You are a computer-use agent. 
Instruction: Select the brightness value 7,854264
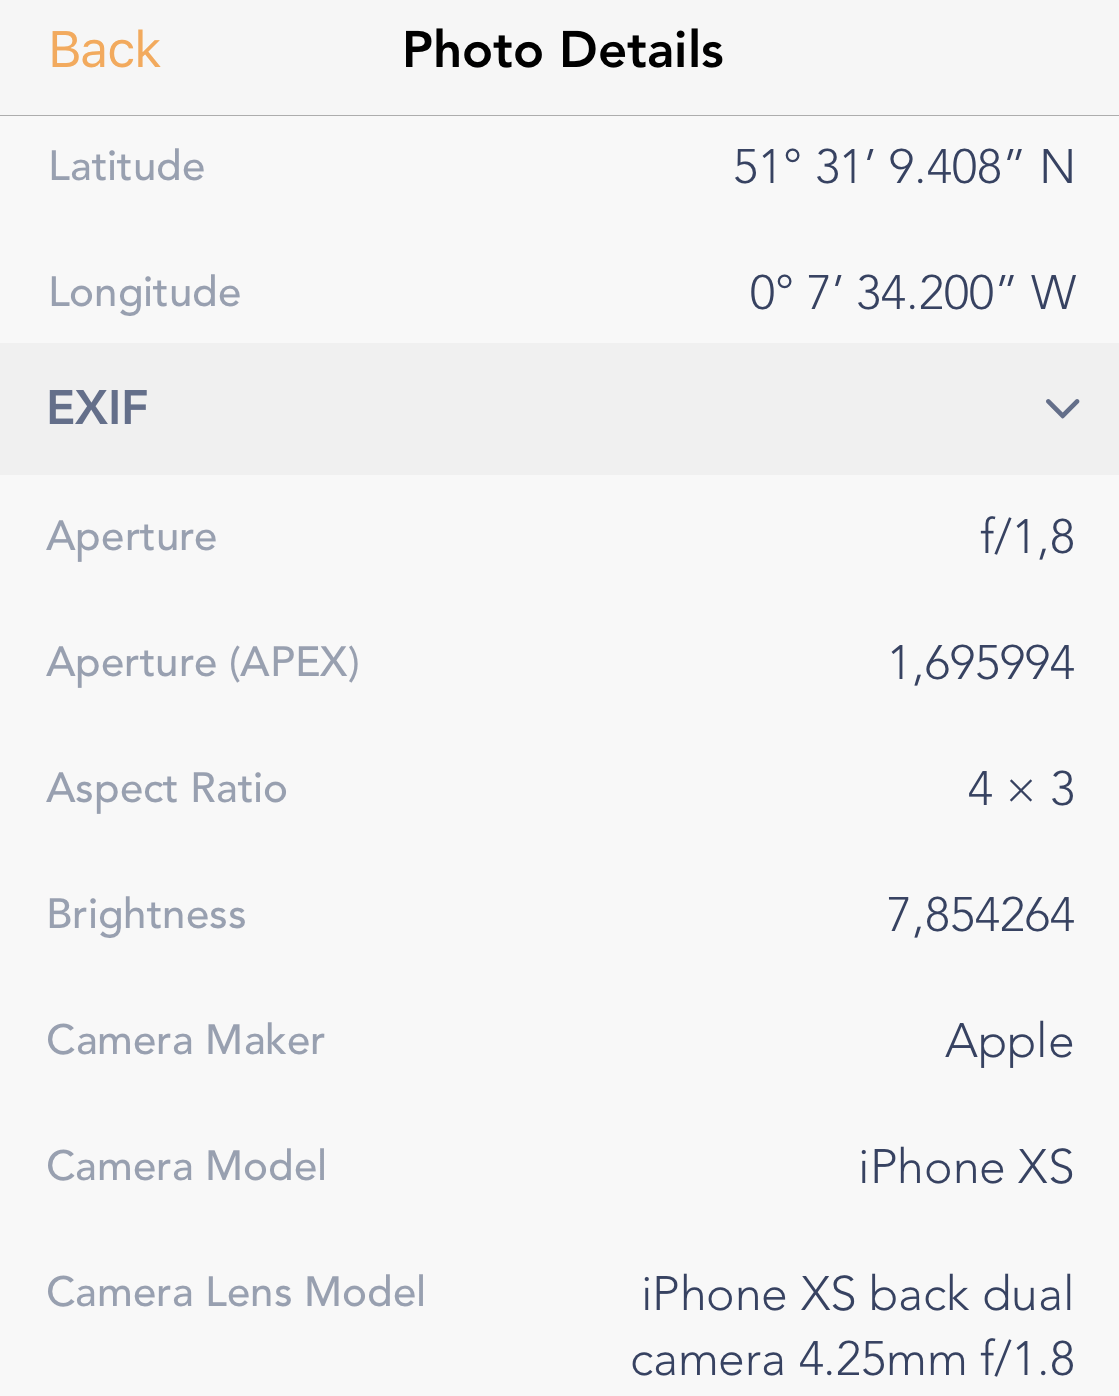pos(980,915)
